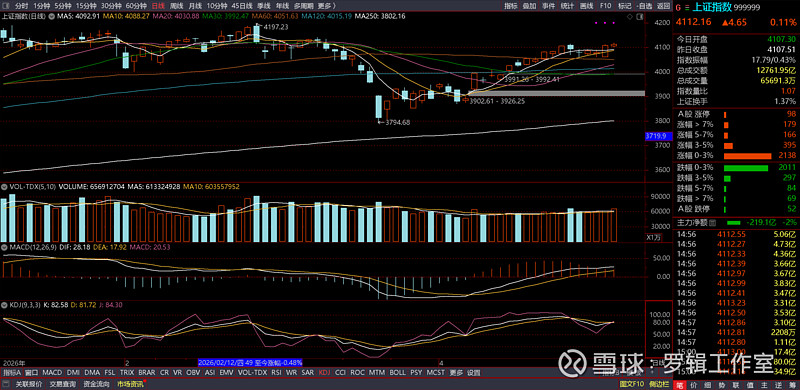Open the 关联报价 related quotes tab
Screen dimensions: 800x390
pos(29,384)
